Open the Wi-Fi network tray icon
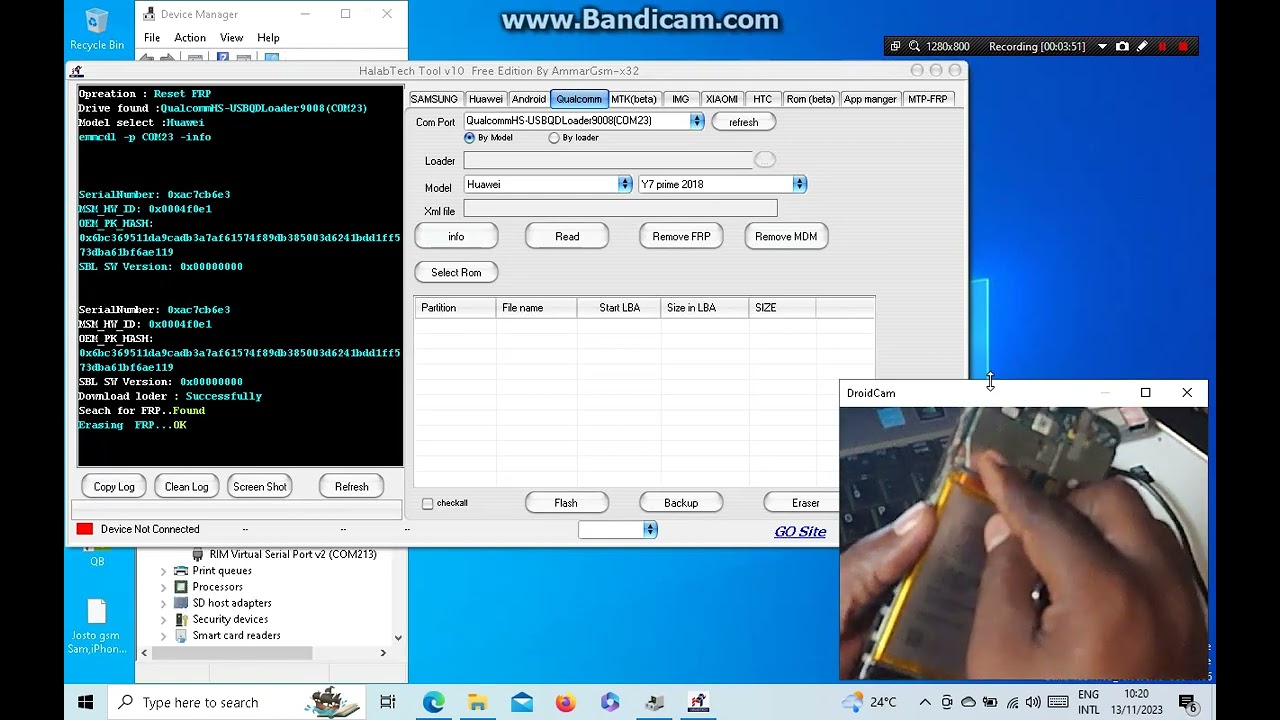1280x720 pixels. (1013, 702)
